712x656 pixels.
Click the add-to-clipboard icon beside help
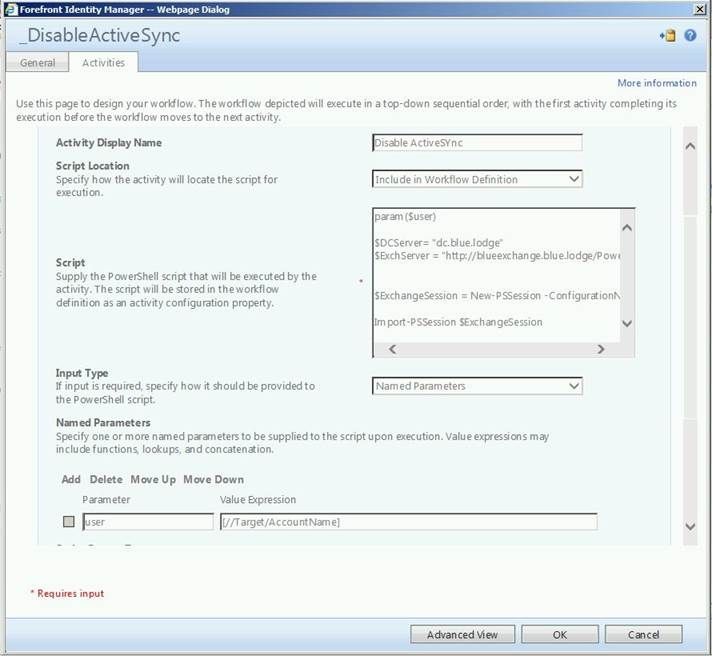pos(668,35)
